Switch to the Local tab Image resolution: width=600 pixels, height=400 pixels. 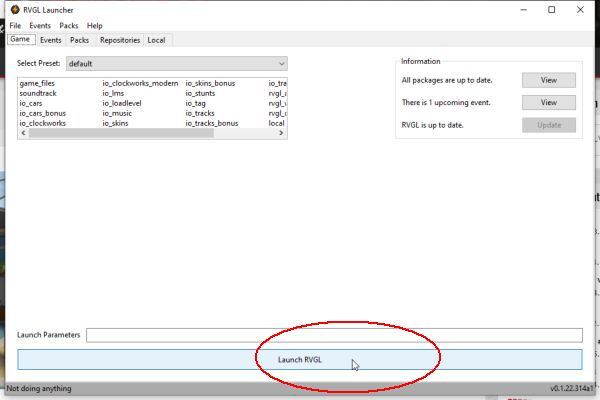156,40
